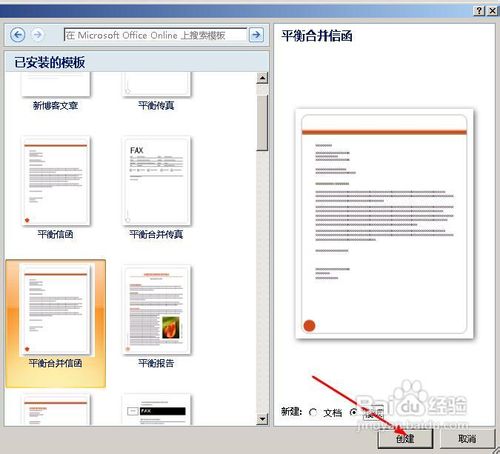Click the search go arrow button
The width and height of the screenshot is (500, 454).
pos(256,35)
